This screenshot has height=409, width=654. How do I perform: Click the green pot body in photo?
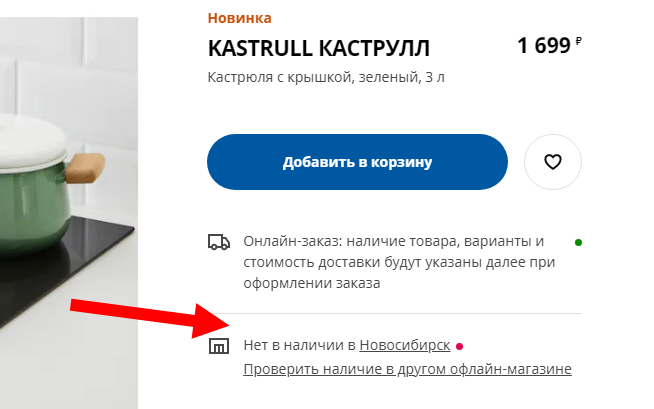33,206
